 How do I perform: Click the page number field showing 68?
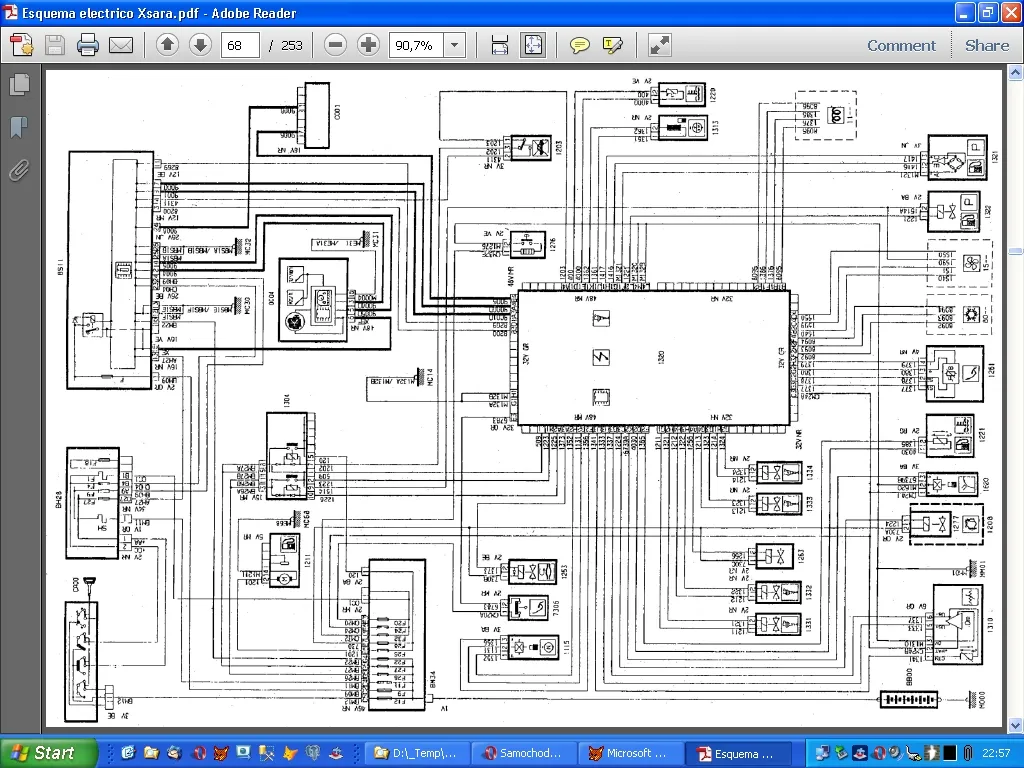click(239, 45)
